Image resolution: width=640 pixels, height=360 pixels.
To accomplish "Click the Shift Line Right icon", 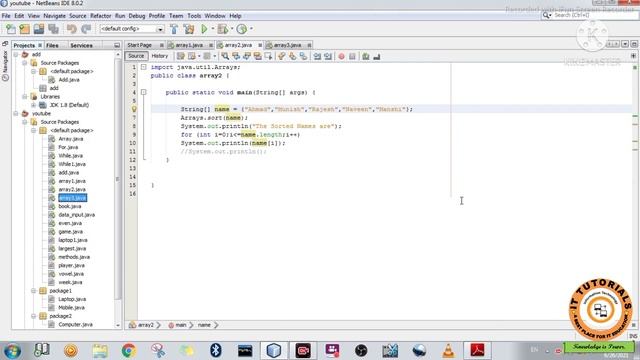I will click(328, 56).
